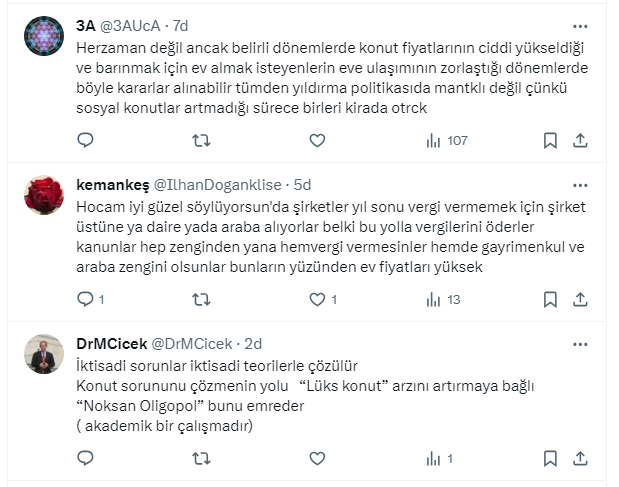Like the tweet by 3A
The image size is (619, 487).
pyautogui.click(x=317, y=141)
